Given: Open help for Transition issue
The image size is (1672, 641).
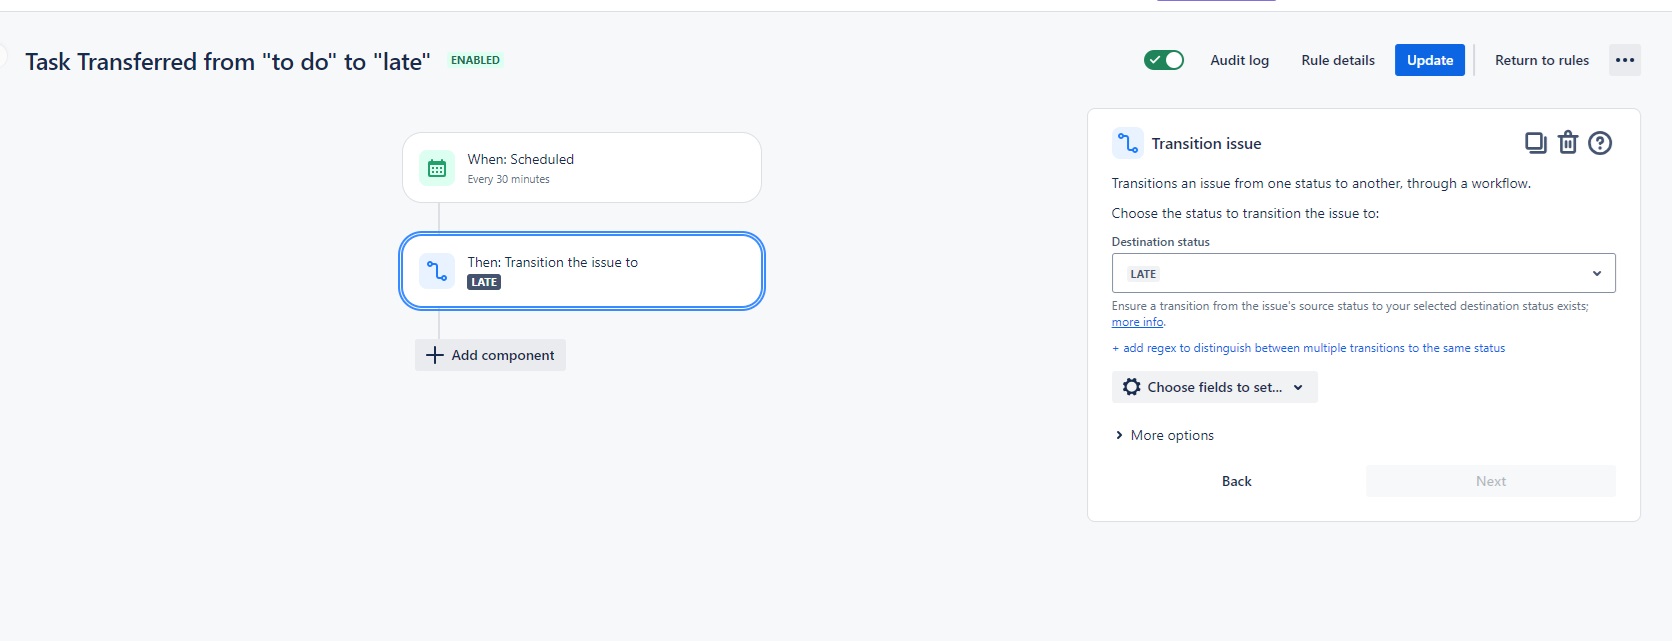Looking at the screenshot, I should (x=1600, y=143).
